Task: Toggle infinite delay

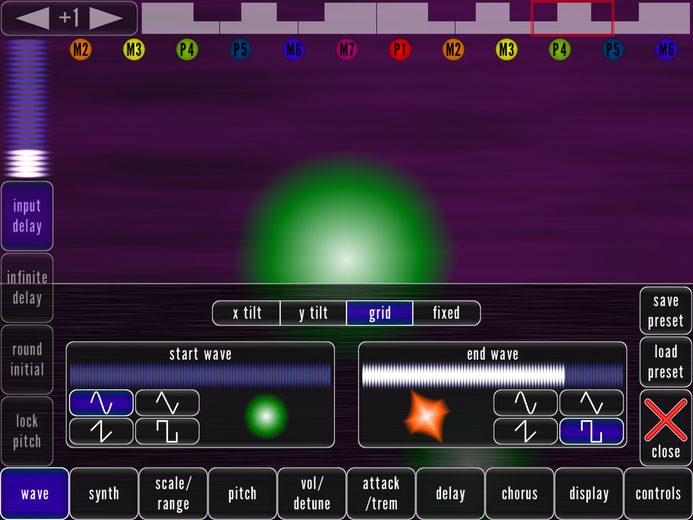Action: click(x=27, y=288)
